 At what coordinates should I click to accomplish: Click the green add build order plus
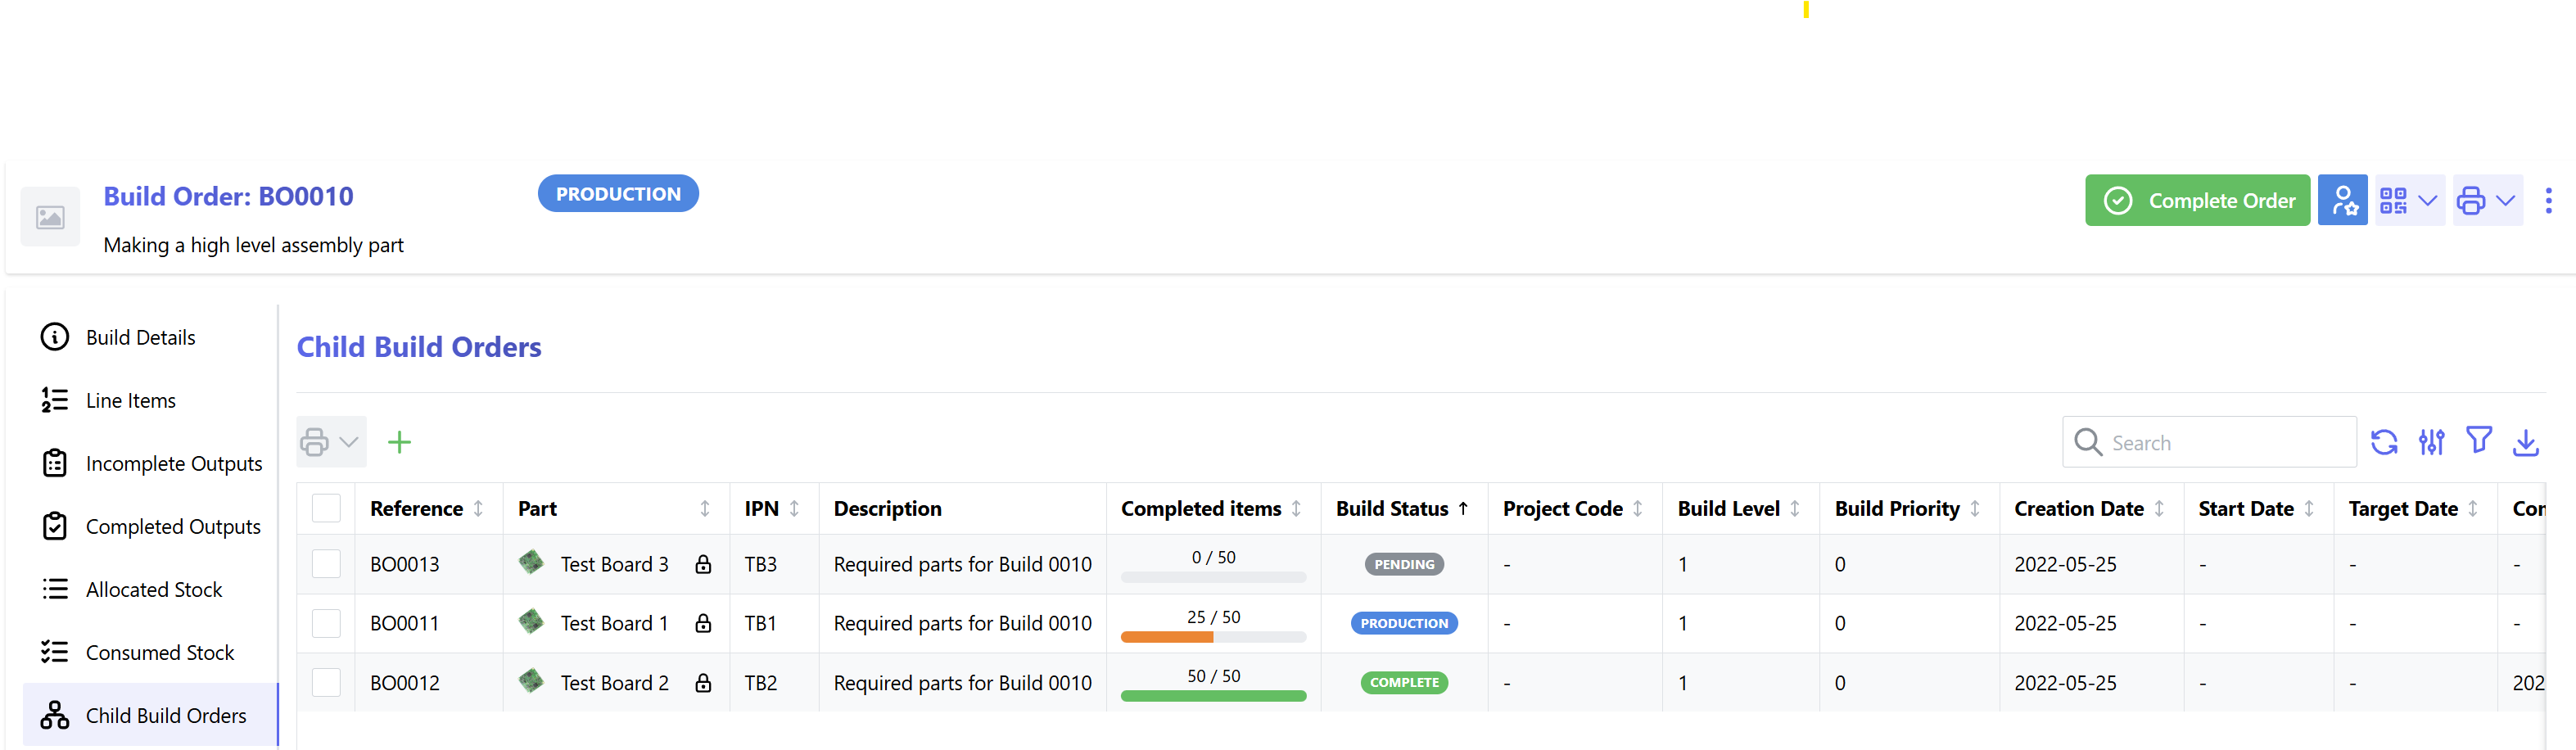(x=399, y=442)
